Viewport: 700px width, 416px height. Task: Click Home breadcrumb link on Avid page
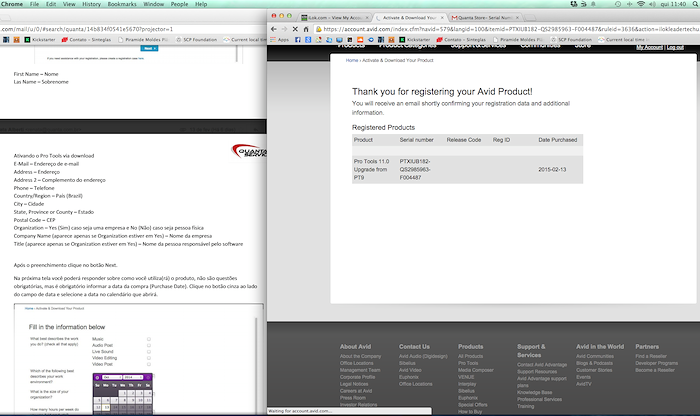coord(352,60)
